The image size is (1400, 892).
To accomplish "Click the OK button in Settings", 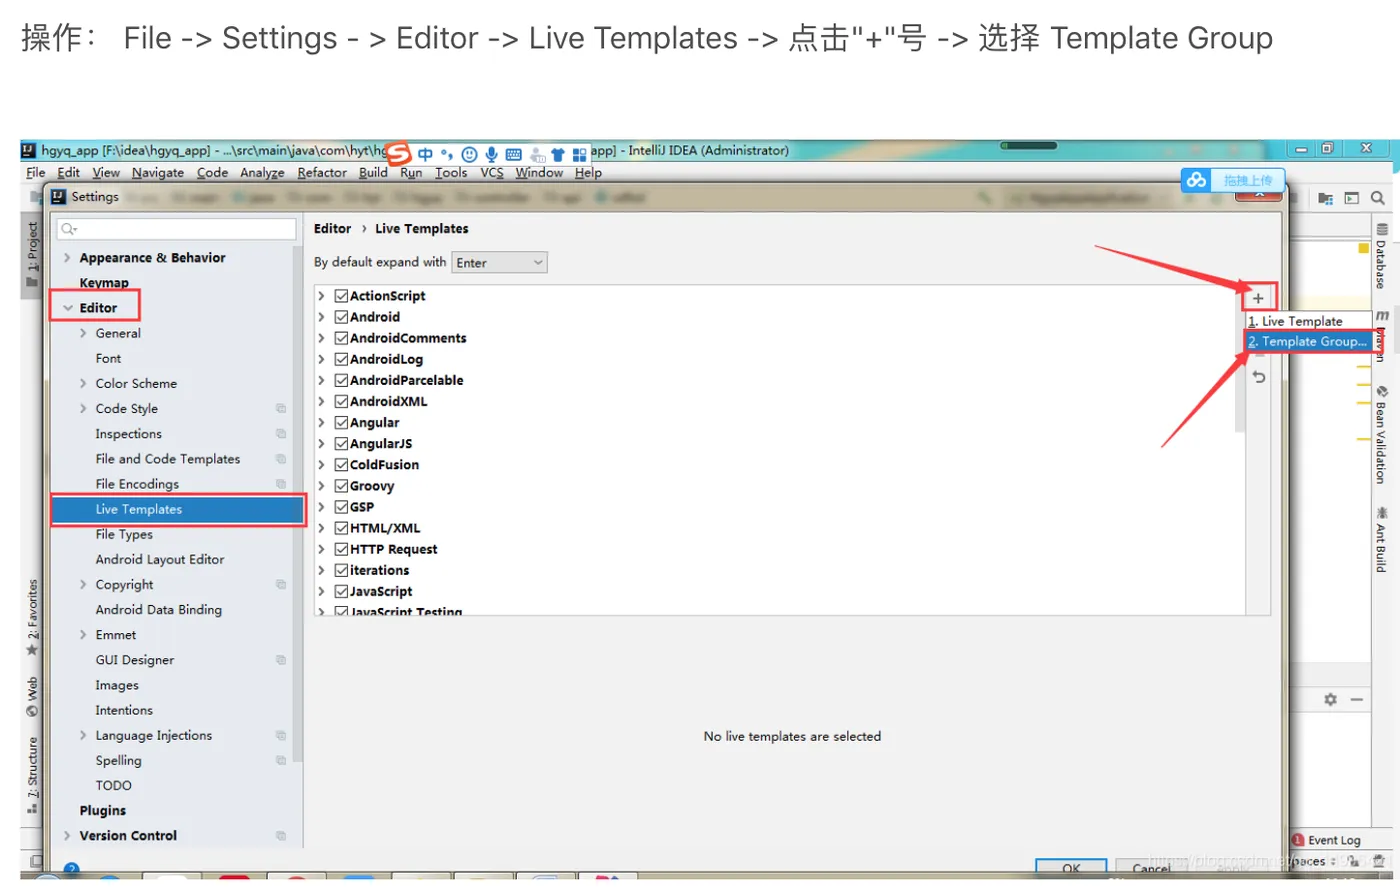I will tap(1071, 867).
